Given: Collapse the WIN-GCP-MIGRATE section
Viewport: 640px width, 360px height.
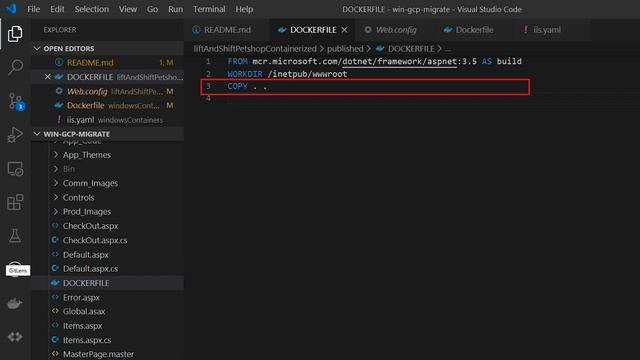Looking at the screenshot, I should point(107,134).
